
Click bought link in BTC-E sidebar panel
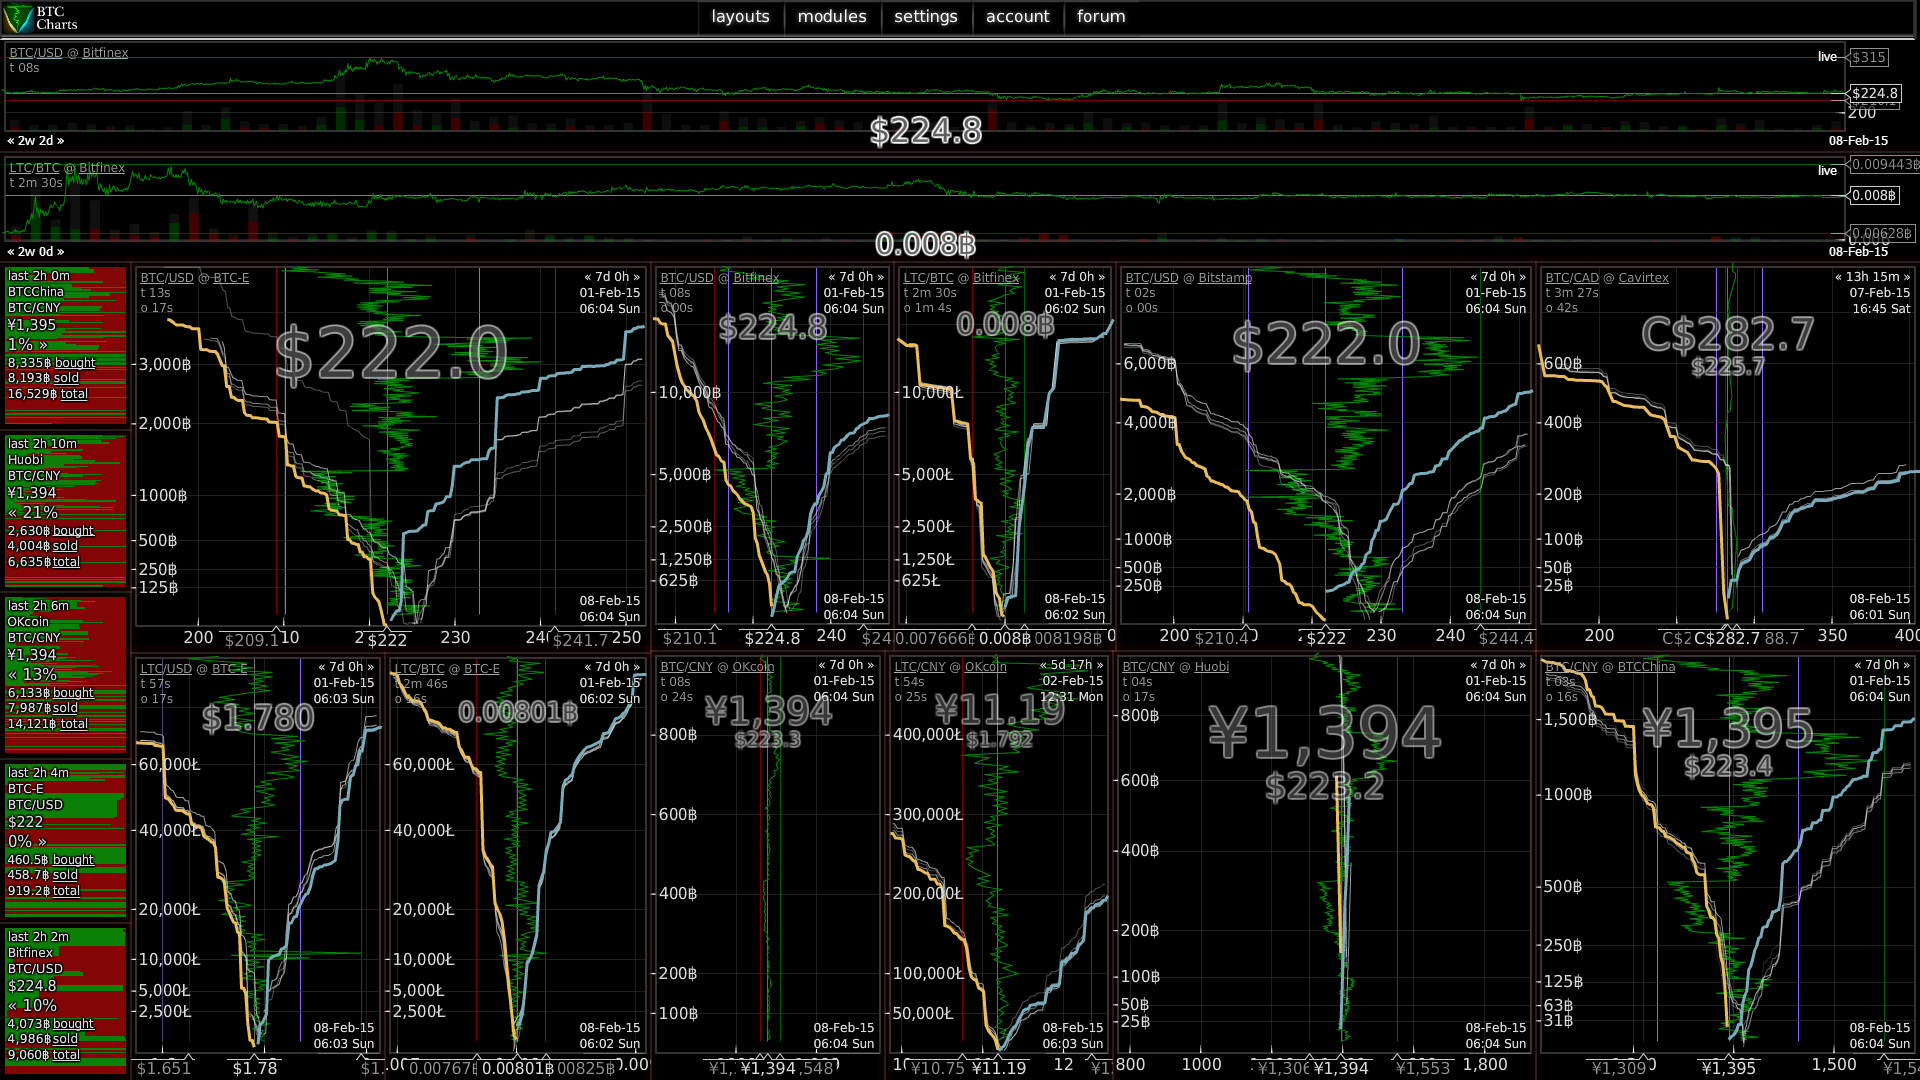pyautogui.click(x=73, y=860)
